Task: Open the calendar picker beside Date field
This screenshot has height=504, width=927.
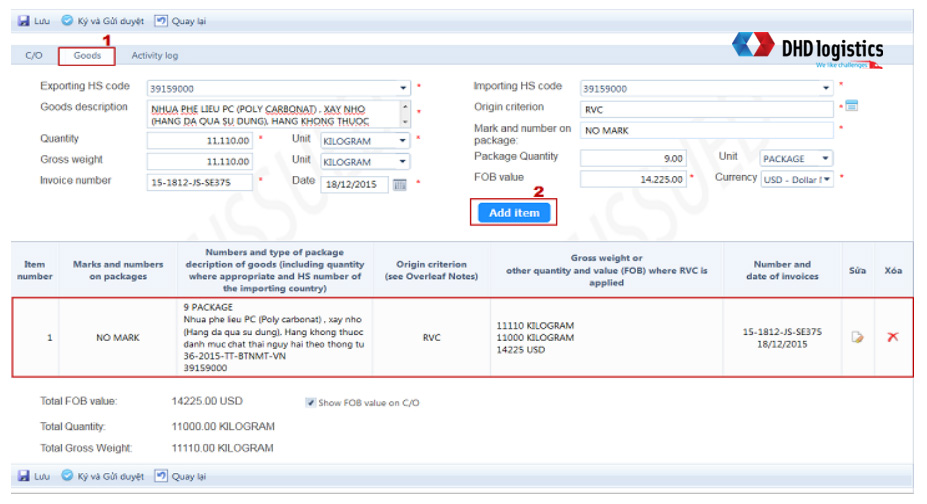Action: (x=400, y=184)
